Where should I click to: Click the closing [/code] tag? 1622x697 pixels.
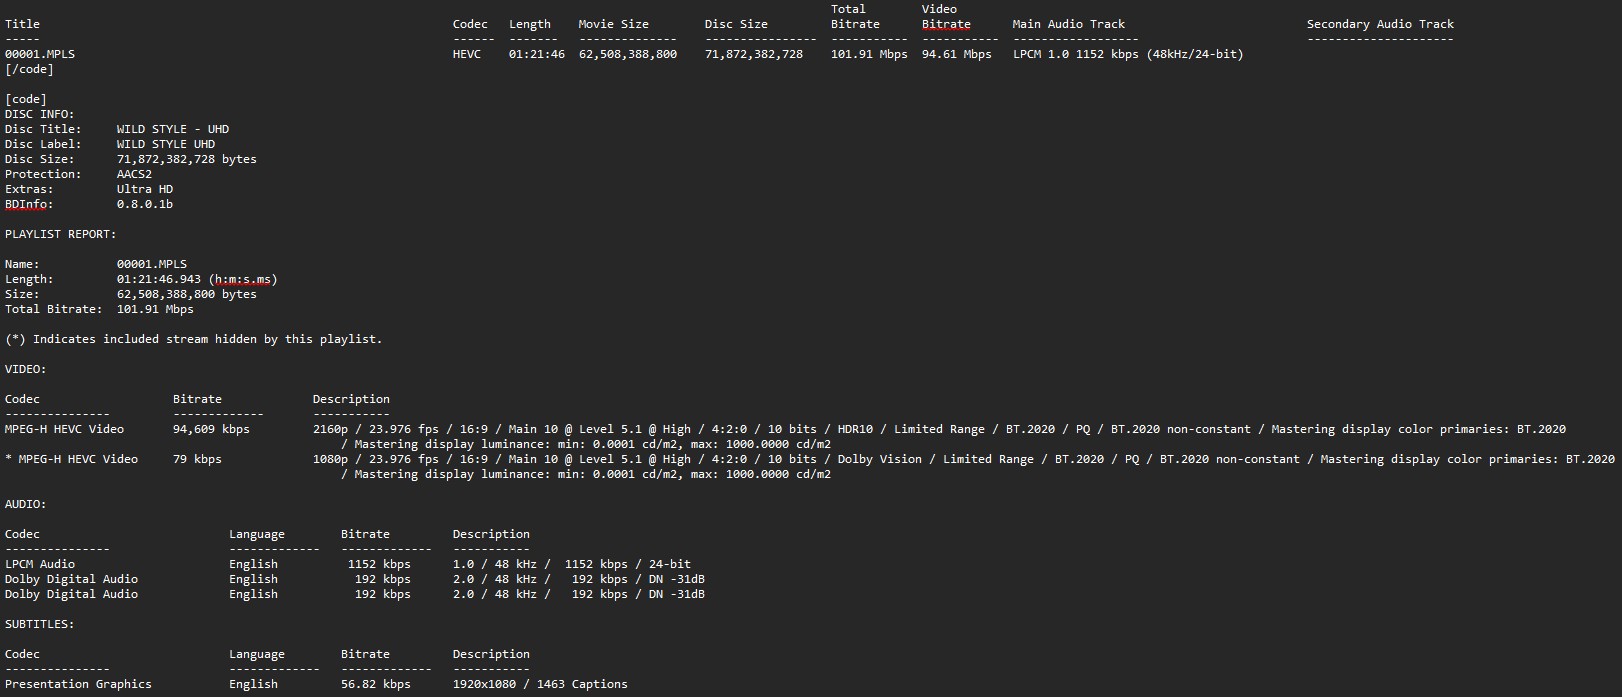tap(29, 69)
